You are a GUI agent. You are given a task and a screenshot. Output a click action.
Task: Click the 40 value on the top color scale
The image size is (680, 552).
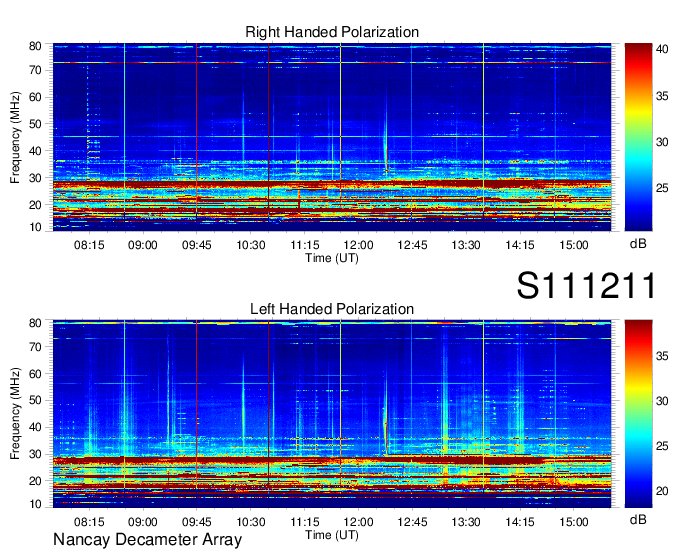pos(662,49)
